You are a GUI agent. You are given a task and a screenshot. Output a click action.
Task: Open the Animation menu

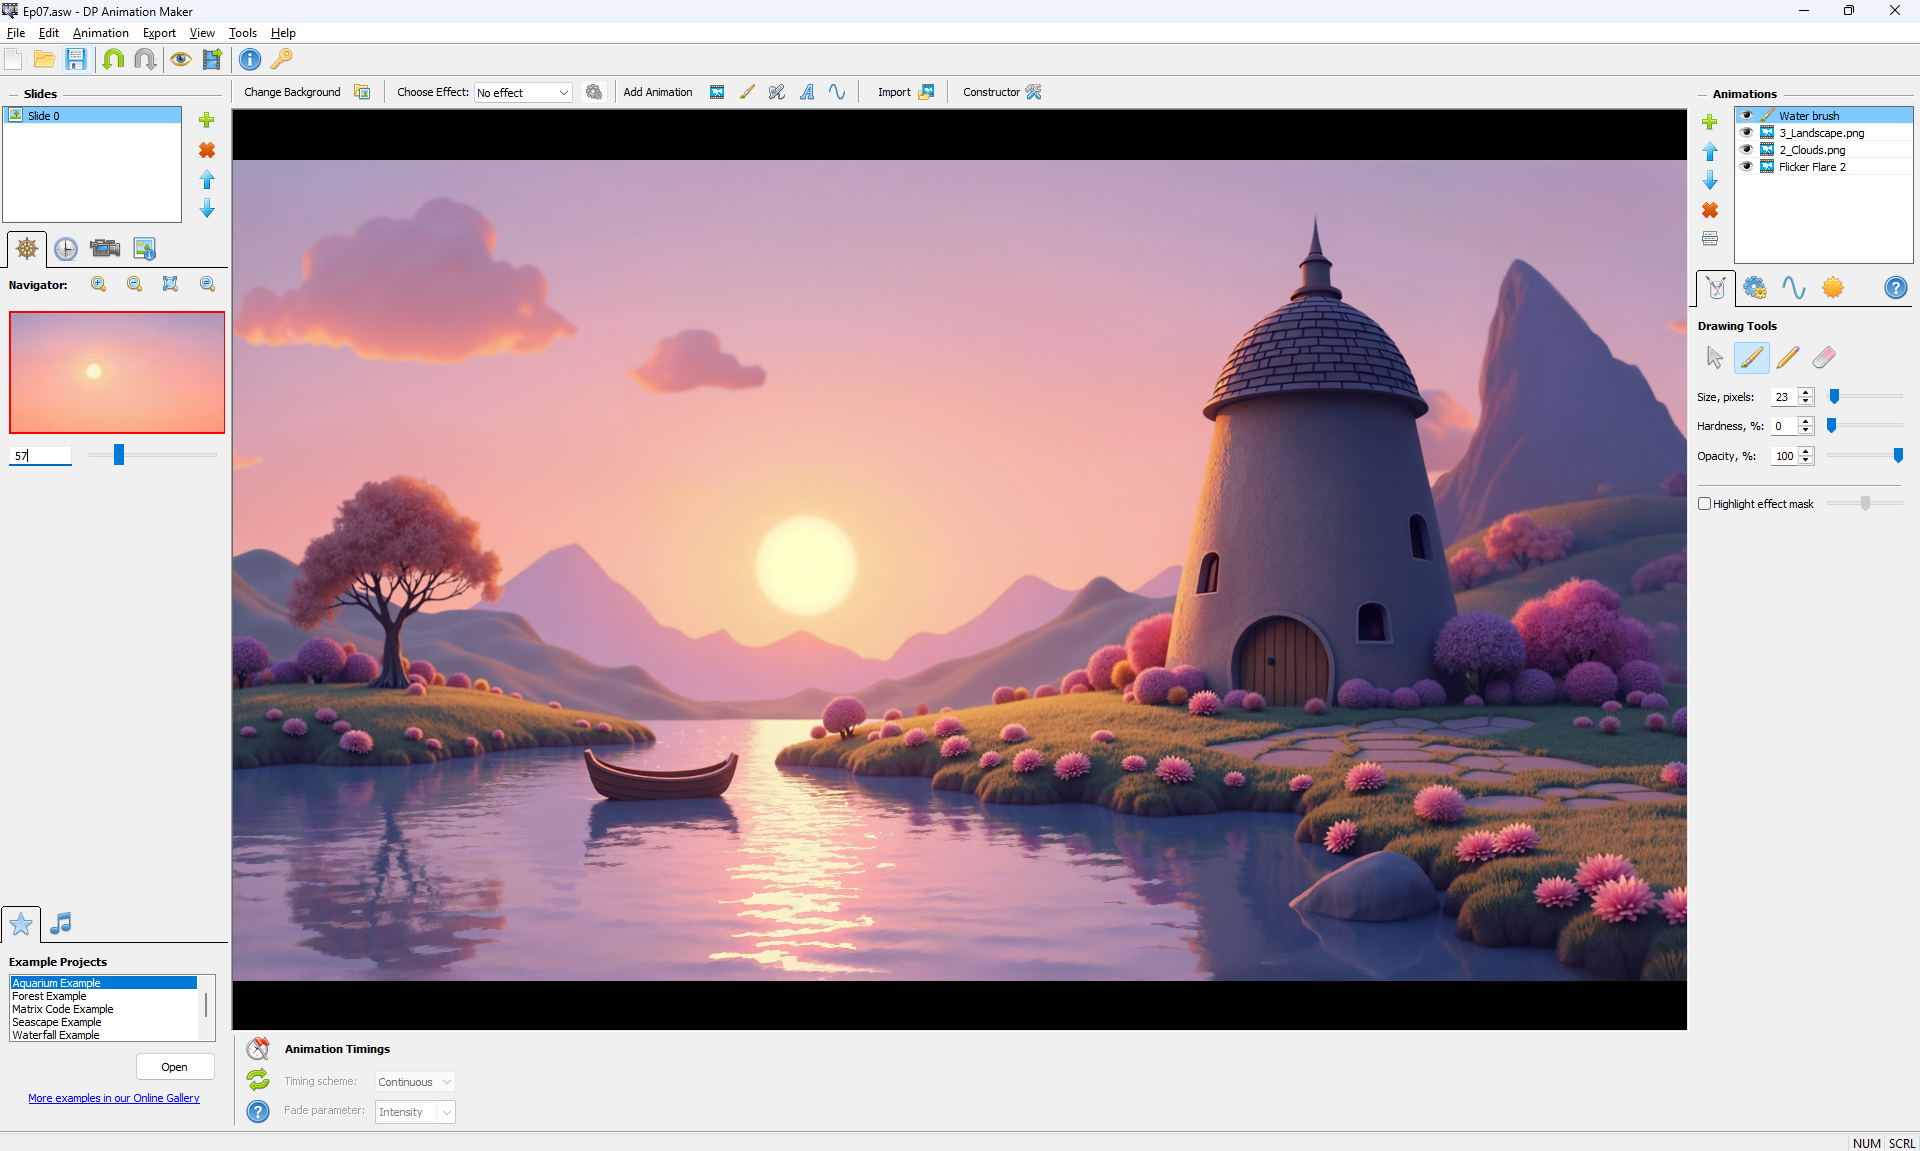100,33
